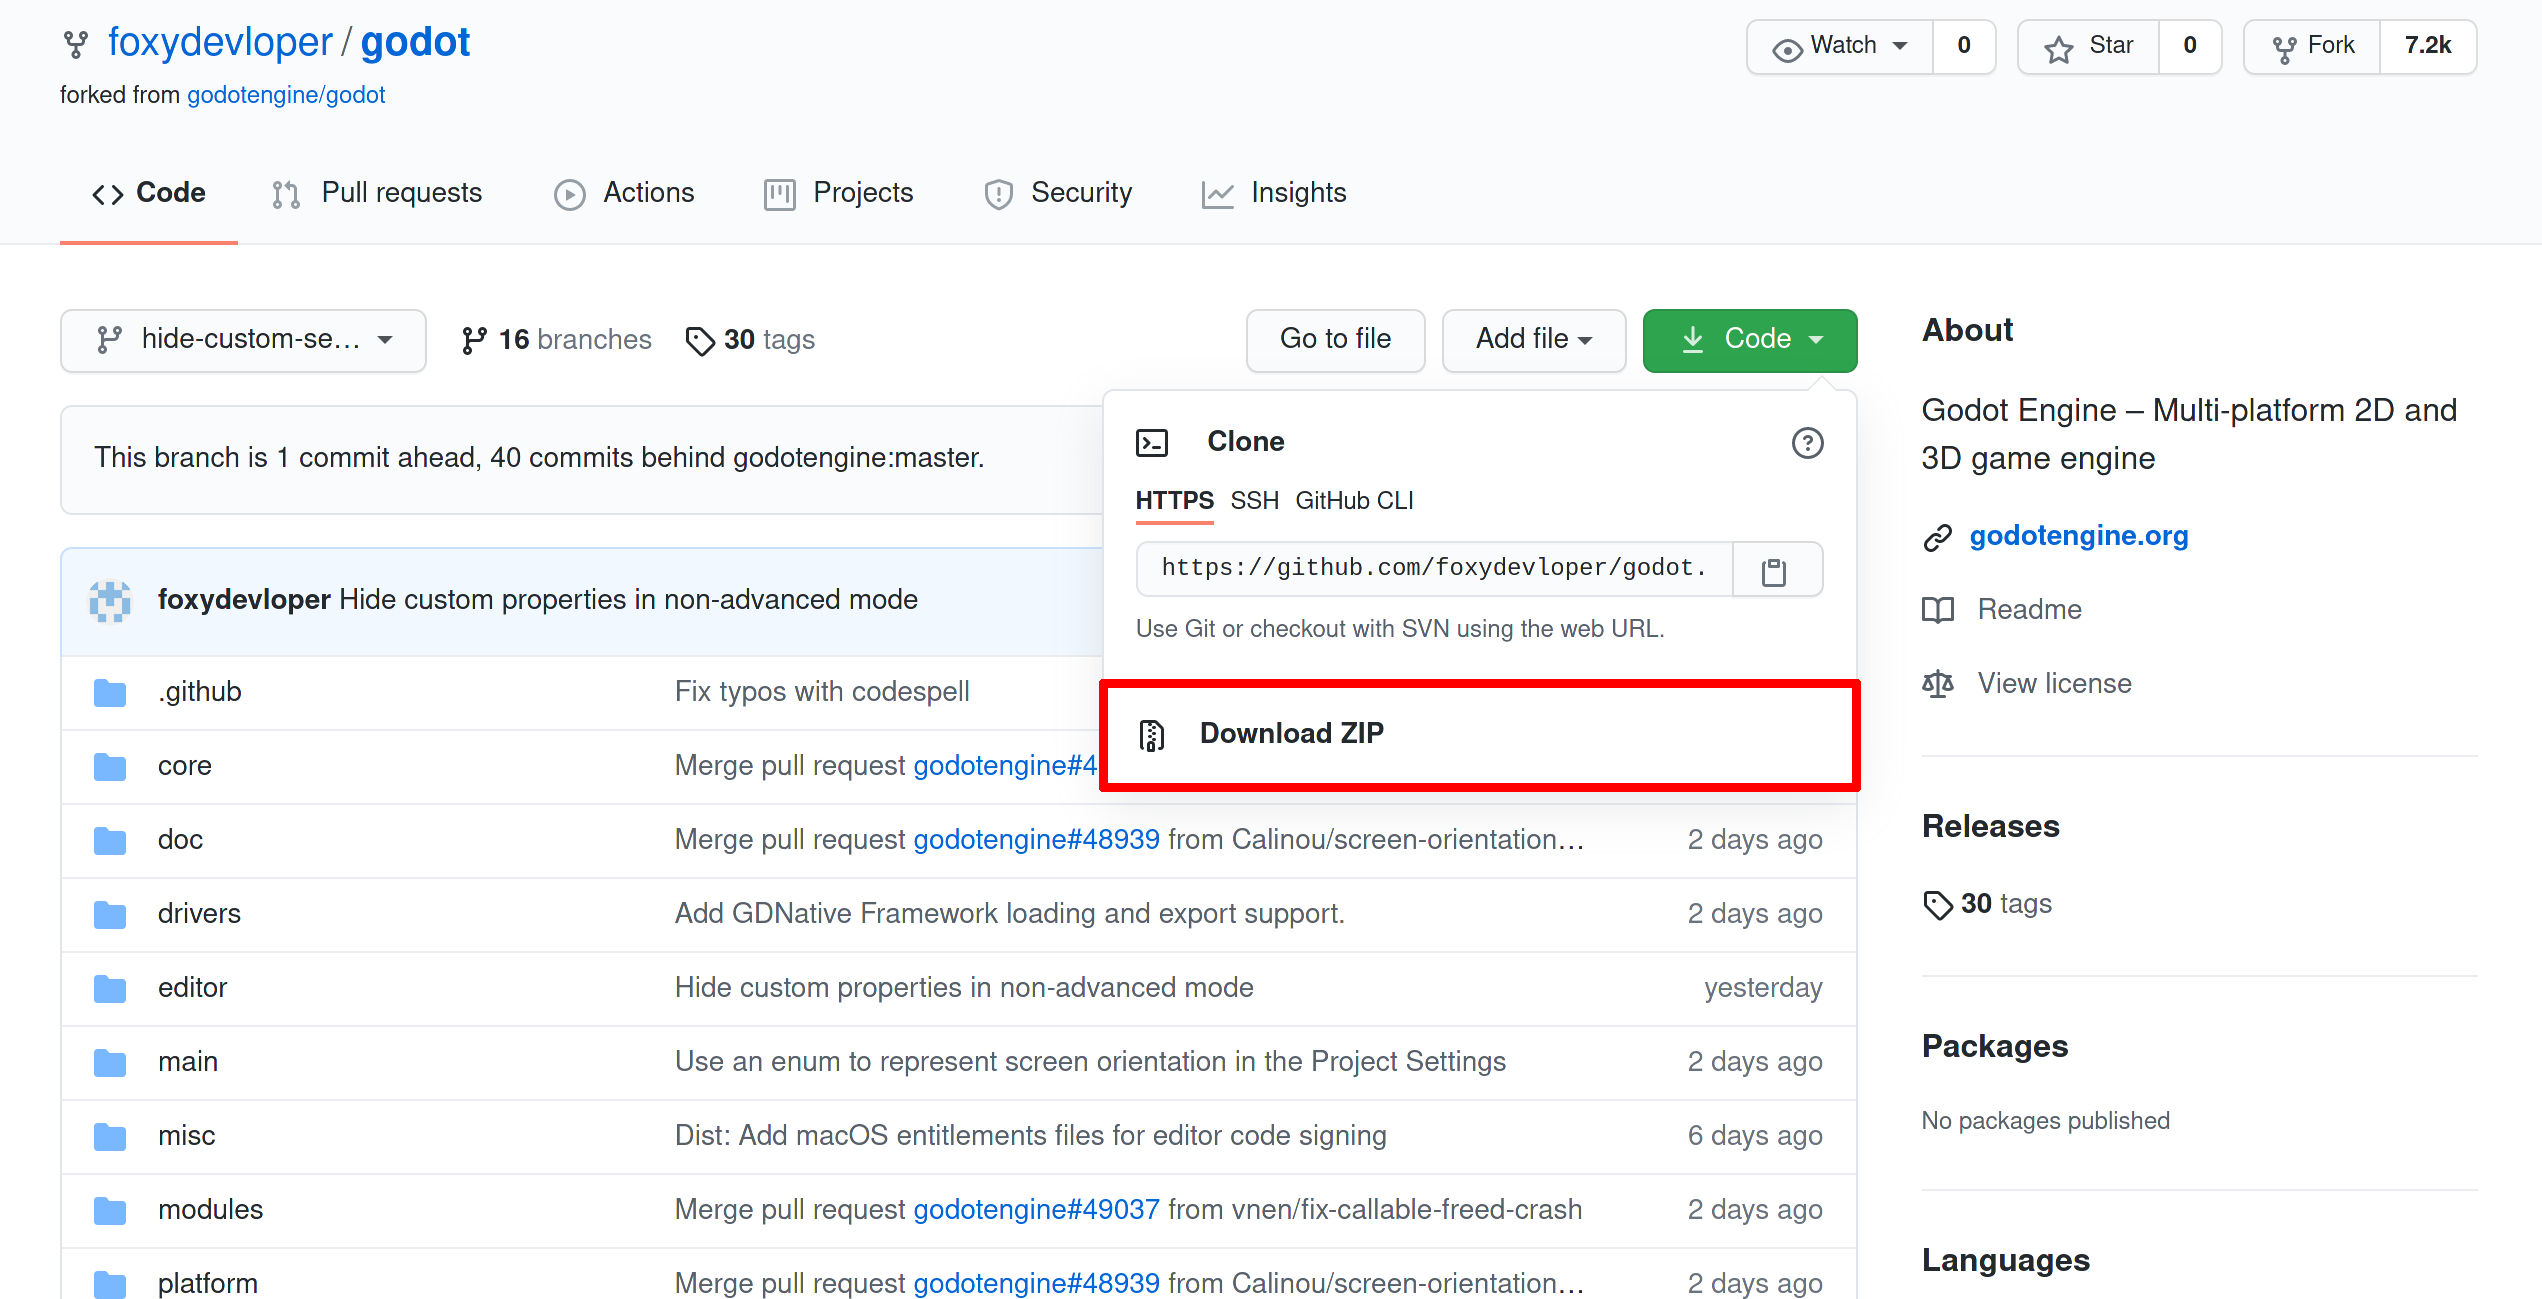The width and height of the screenshot is (2542, 1299).
Task: Expand the hide-custom-se… branch selector
Action: click(243, 340)
